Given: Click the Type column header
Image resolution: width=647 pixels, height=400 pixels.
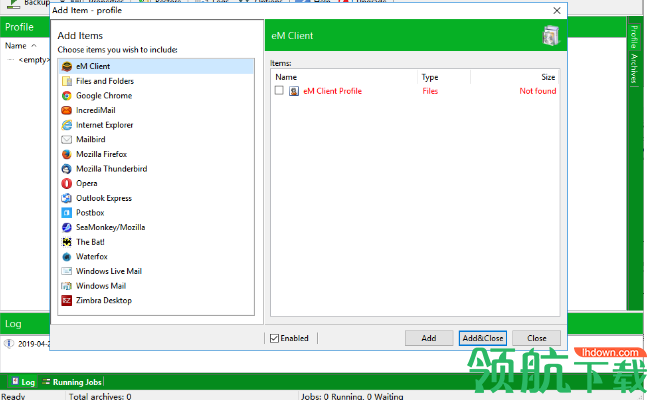Looking at the screenshot, I should pyautogui.click(x=444, y=77).
